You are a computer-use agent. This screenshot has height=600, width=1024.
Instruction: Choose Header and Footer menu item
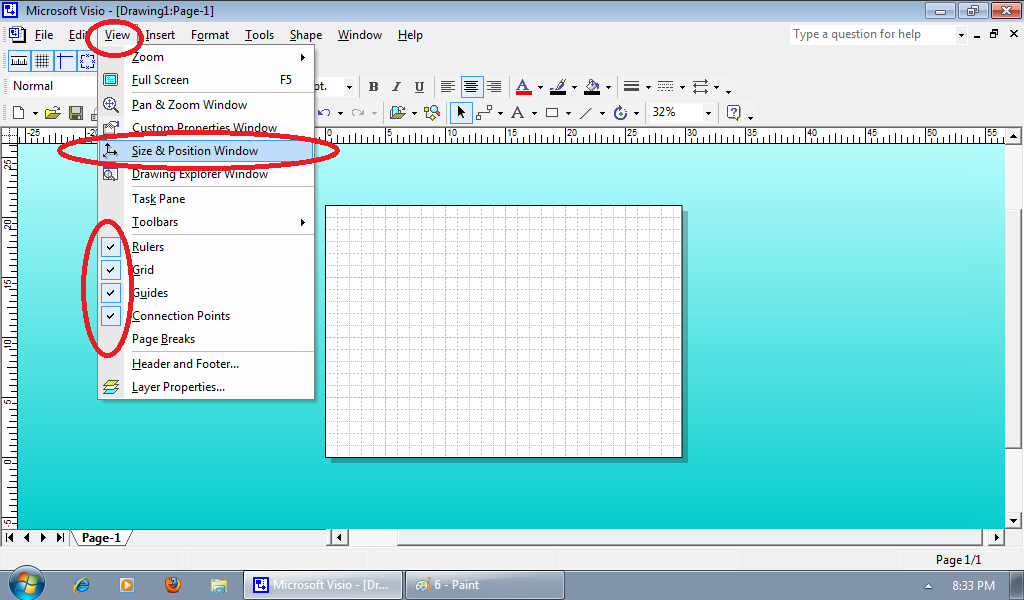pos(208,364)
